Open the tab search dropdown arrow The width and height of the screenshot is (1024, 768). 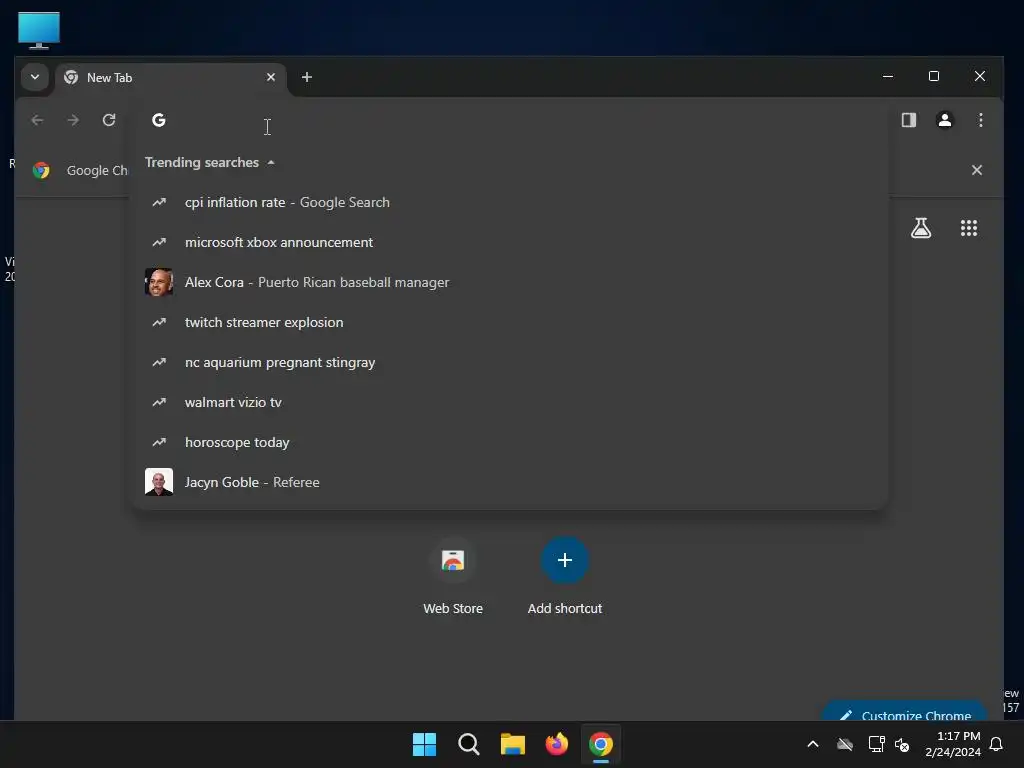35,77
